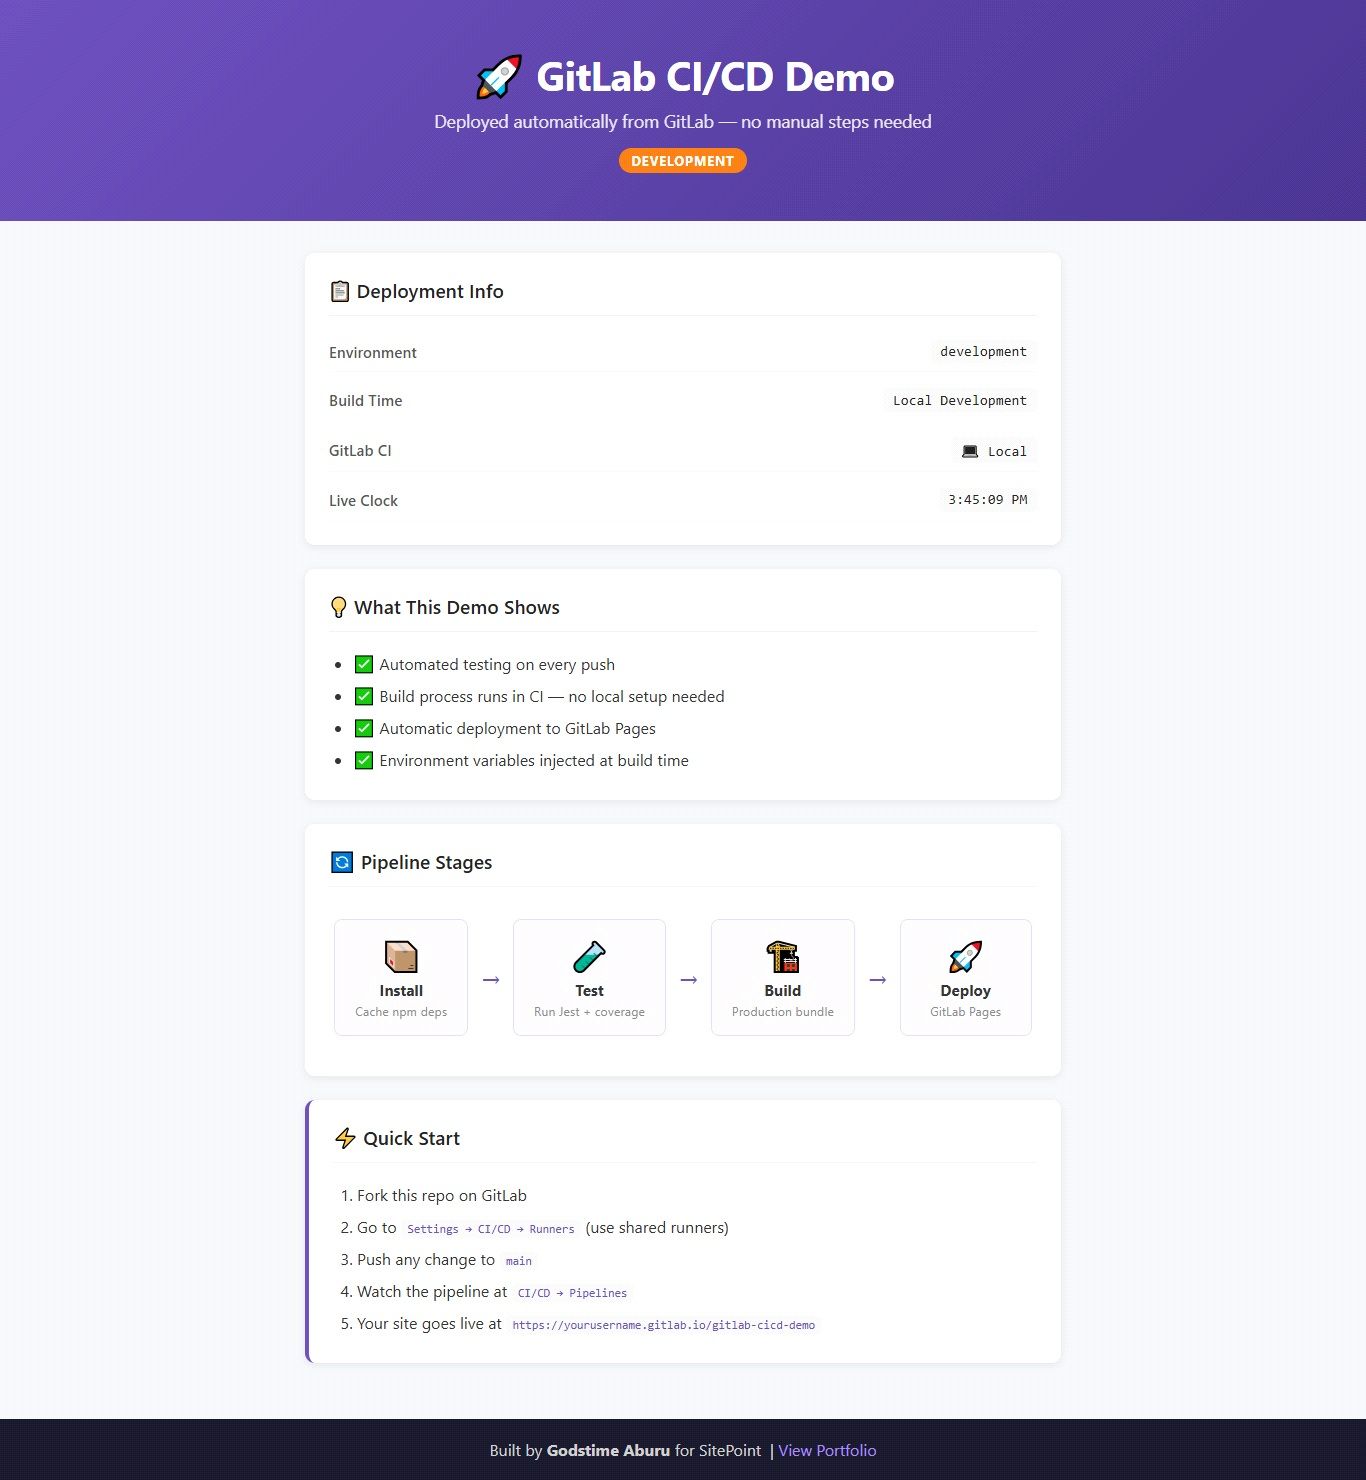Click the GitLab CI/CD Demo heading
This screenshot has height=1480, width=1366.
pos(715,77)
